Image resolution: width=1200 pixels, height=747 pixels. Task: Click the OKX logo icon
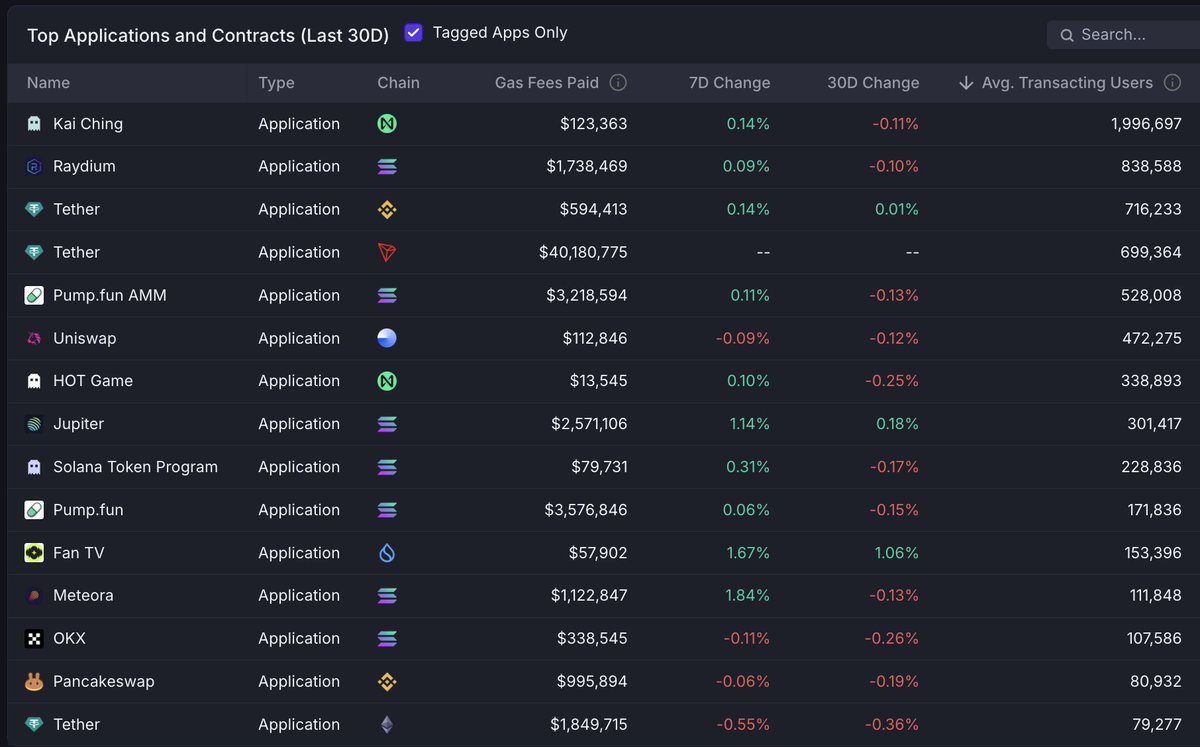[34, 639]
